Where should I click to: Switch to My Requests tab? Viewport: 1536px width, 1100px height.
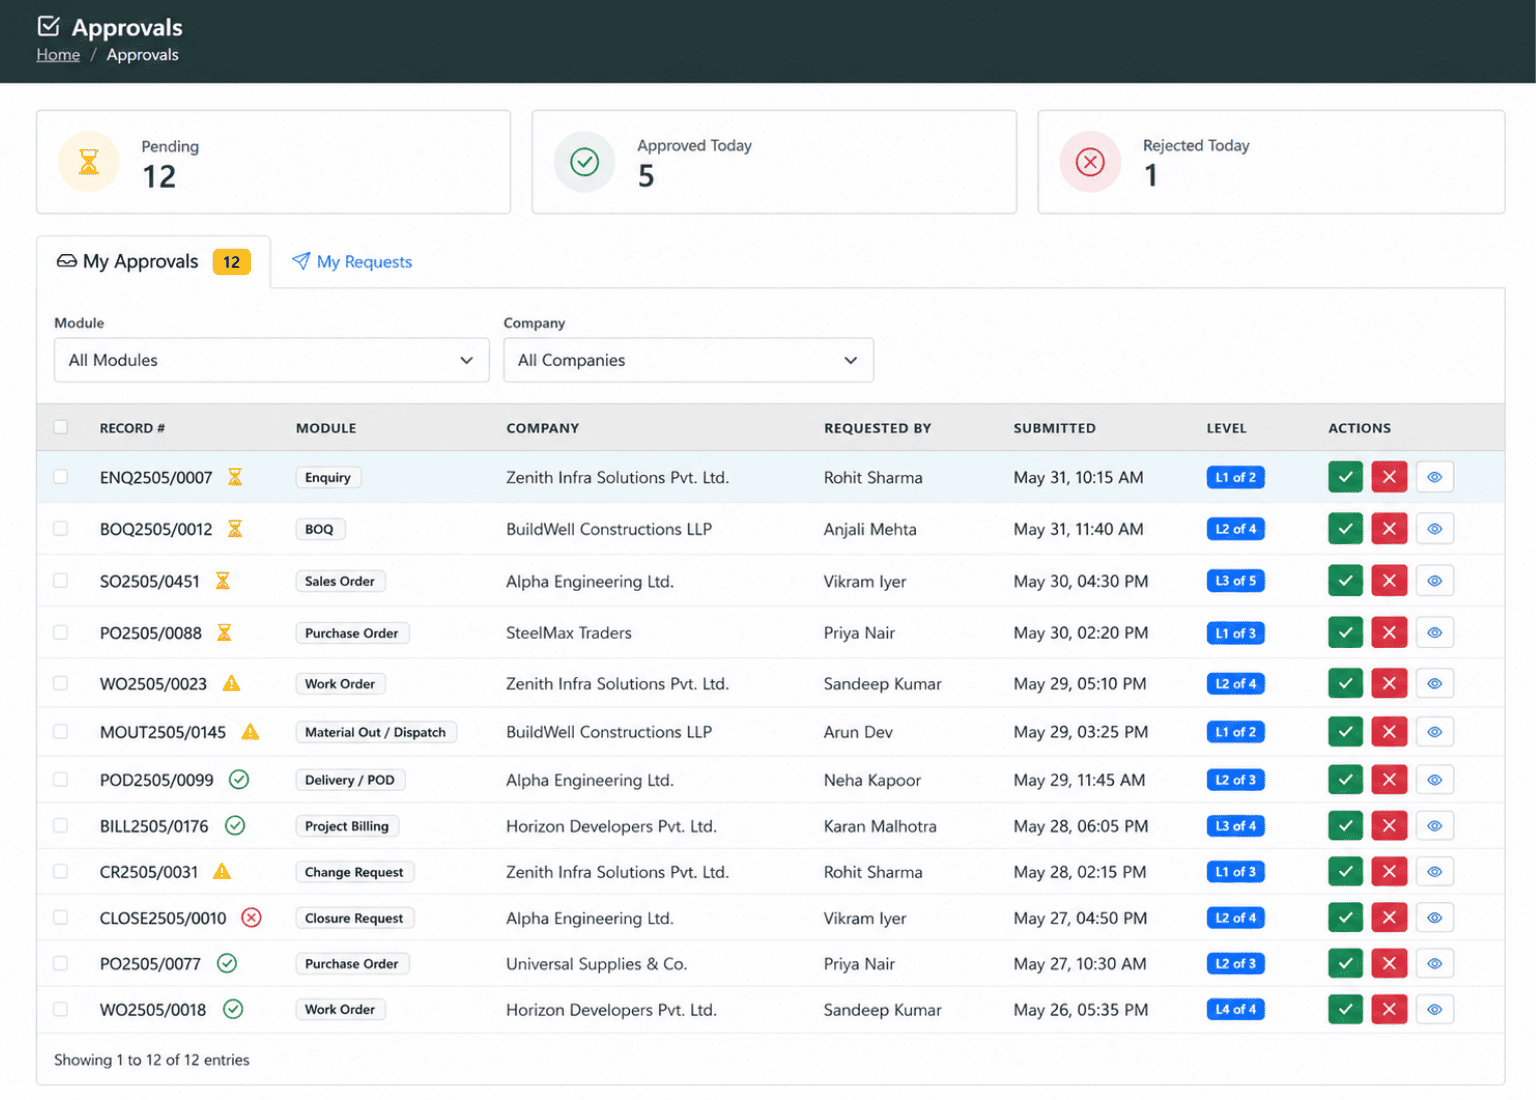click(x=352, y=262)
